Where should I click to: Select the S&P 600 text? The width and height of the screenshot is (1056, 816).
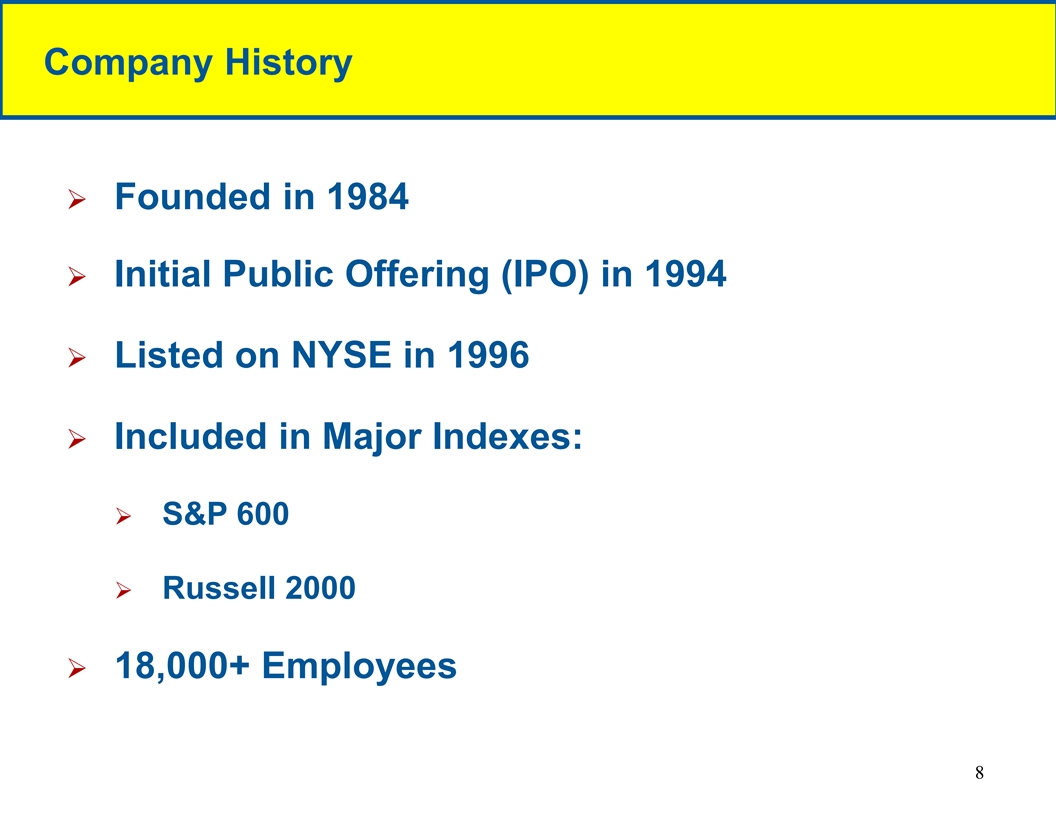pyautogui.click(x=225, y=515)
